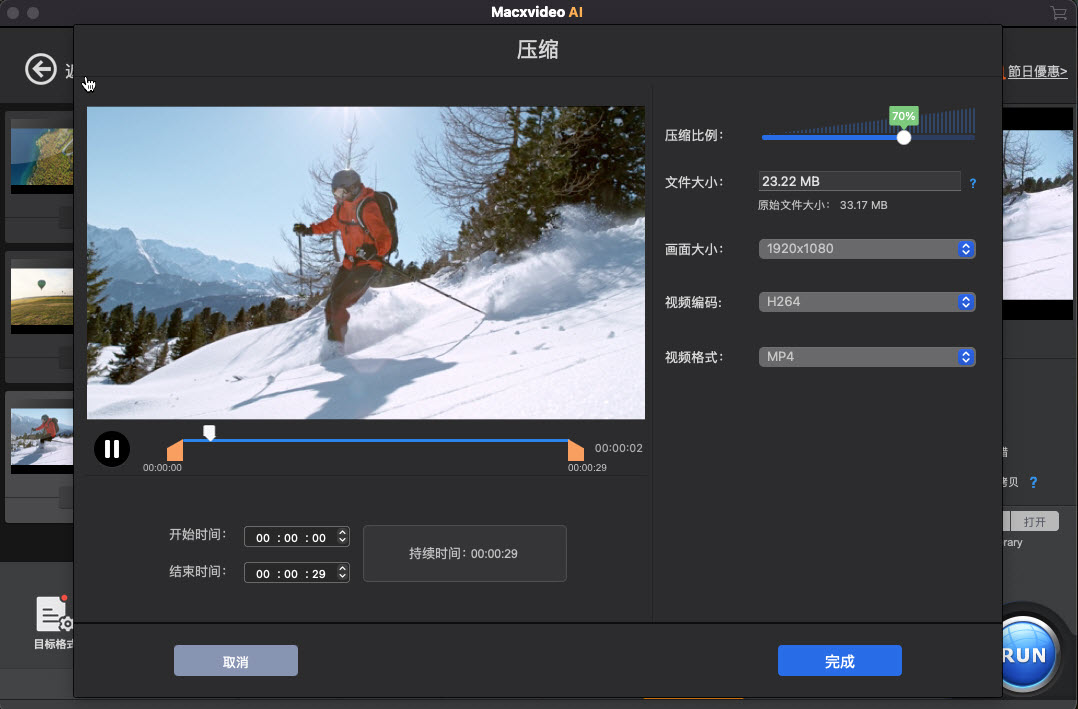Screen dimensions: 1078x709
Task: Click the question mark icon beside file size
Action: (973, 183)
